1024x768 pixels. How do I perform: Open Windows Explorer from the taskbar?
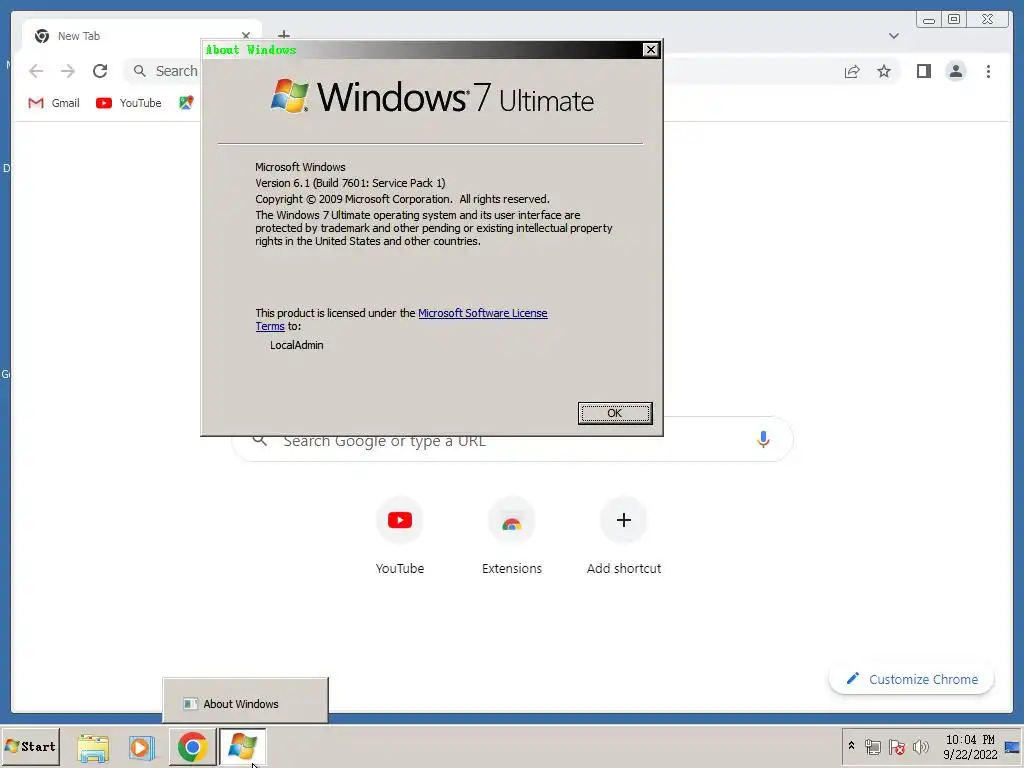(x=93, y=747)
